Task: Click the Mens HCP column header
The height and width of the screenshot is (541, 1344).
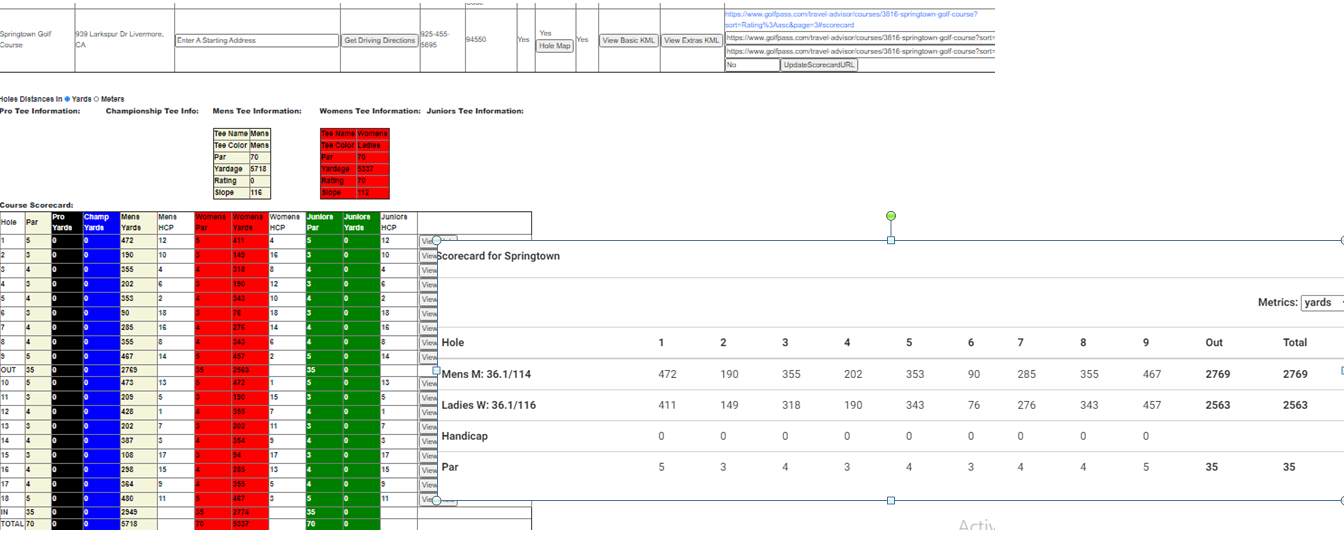Action: [x=174, y=222]
